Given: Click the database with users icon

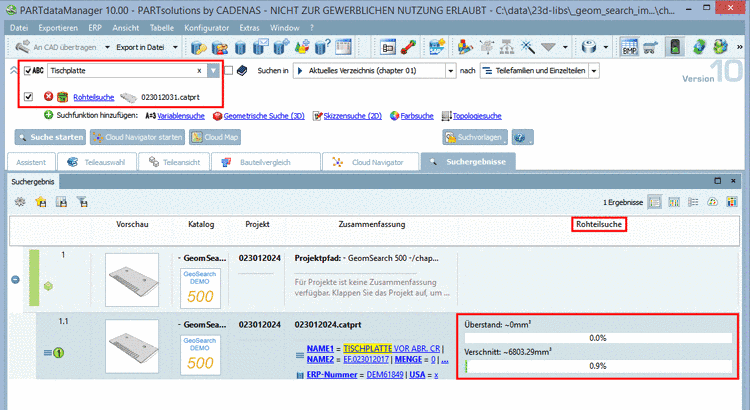Looking at the screenshot, I should coord(220,47).
